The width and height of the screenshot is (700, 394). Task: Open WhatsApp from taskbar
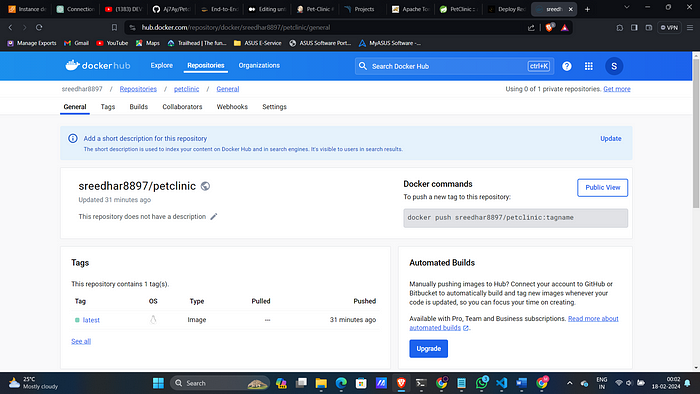pos(482,383)
